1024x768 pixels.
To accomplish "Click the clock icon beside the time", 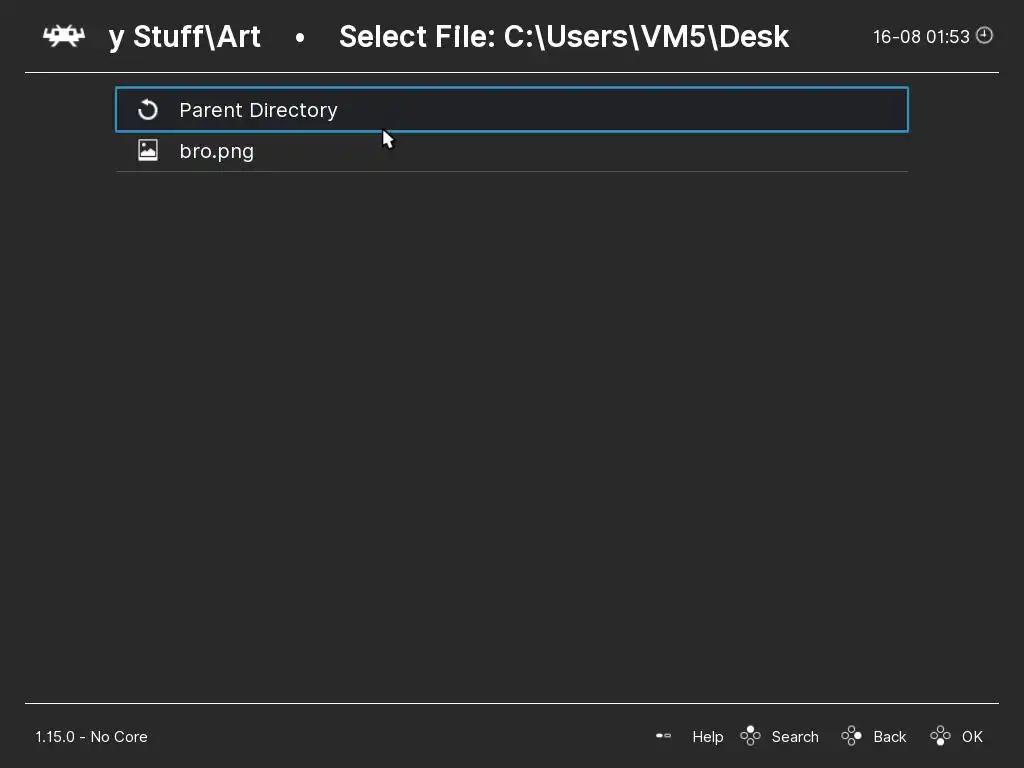I will tap(985, 36).
